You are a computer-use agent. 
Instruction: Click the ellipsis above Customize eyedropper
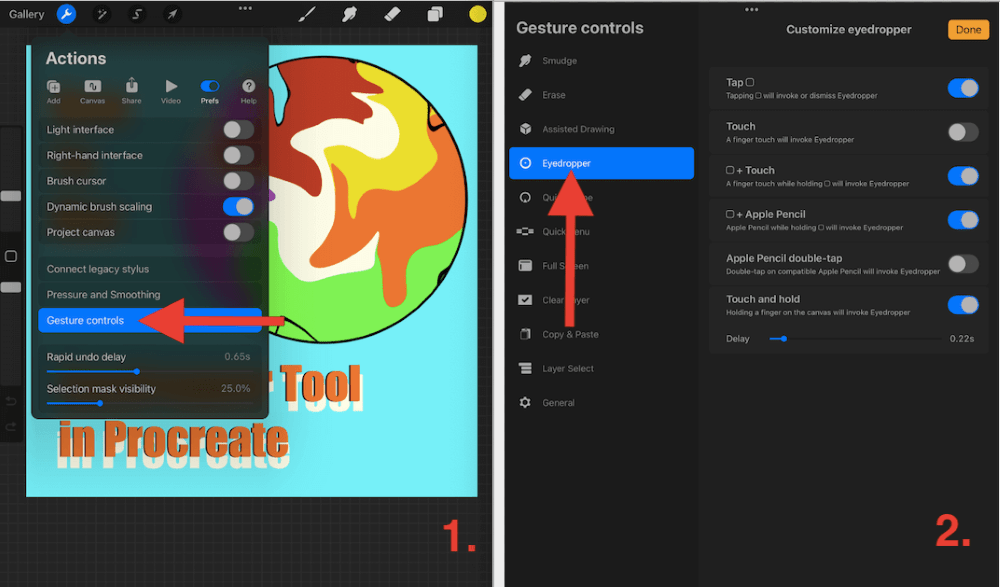pos(753,9)
